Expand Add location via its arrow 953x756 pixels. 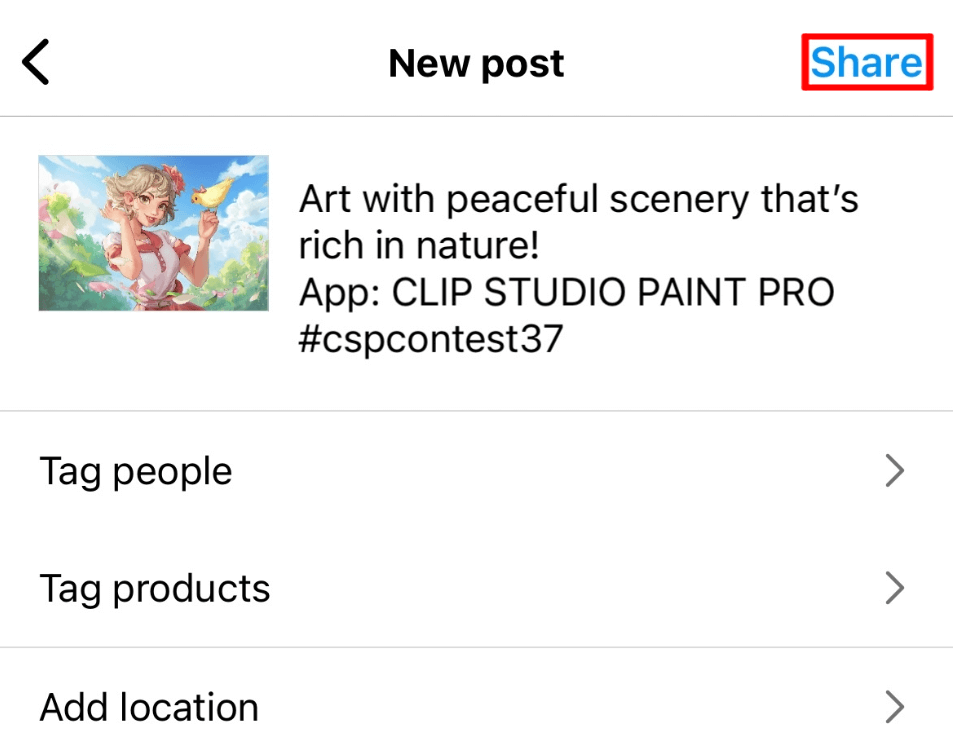click(895, 707)
